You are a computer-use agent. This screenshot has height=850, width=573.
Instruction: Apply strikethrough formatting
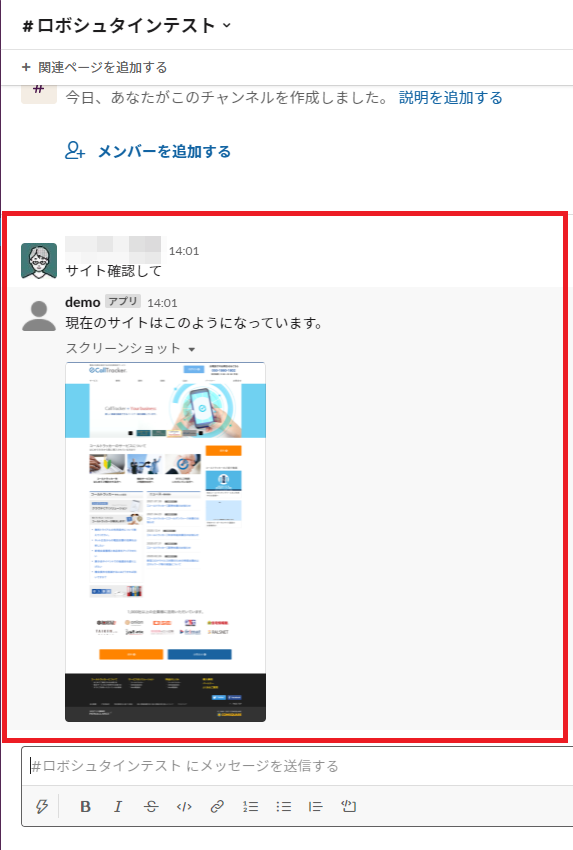(151, 806)
